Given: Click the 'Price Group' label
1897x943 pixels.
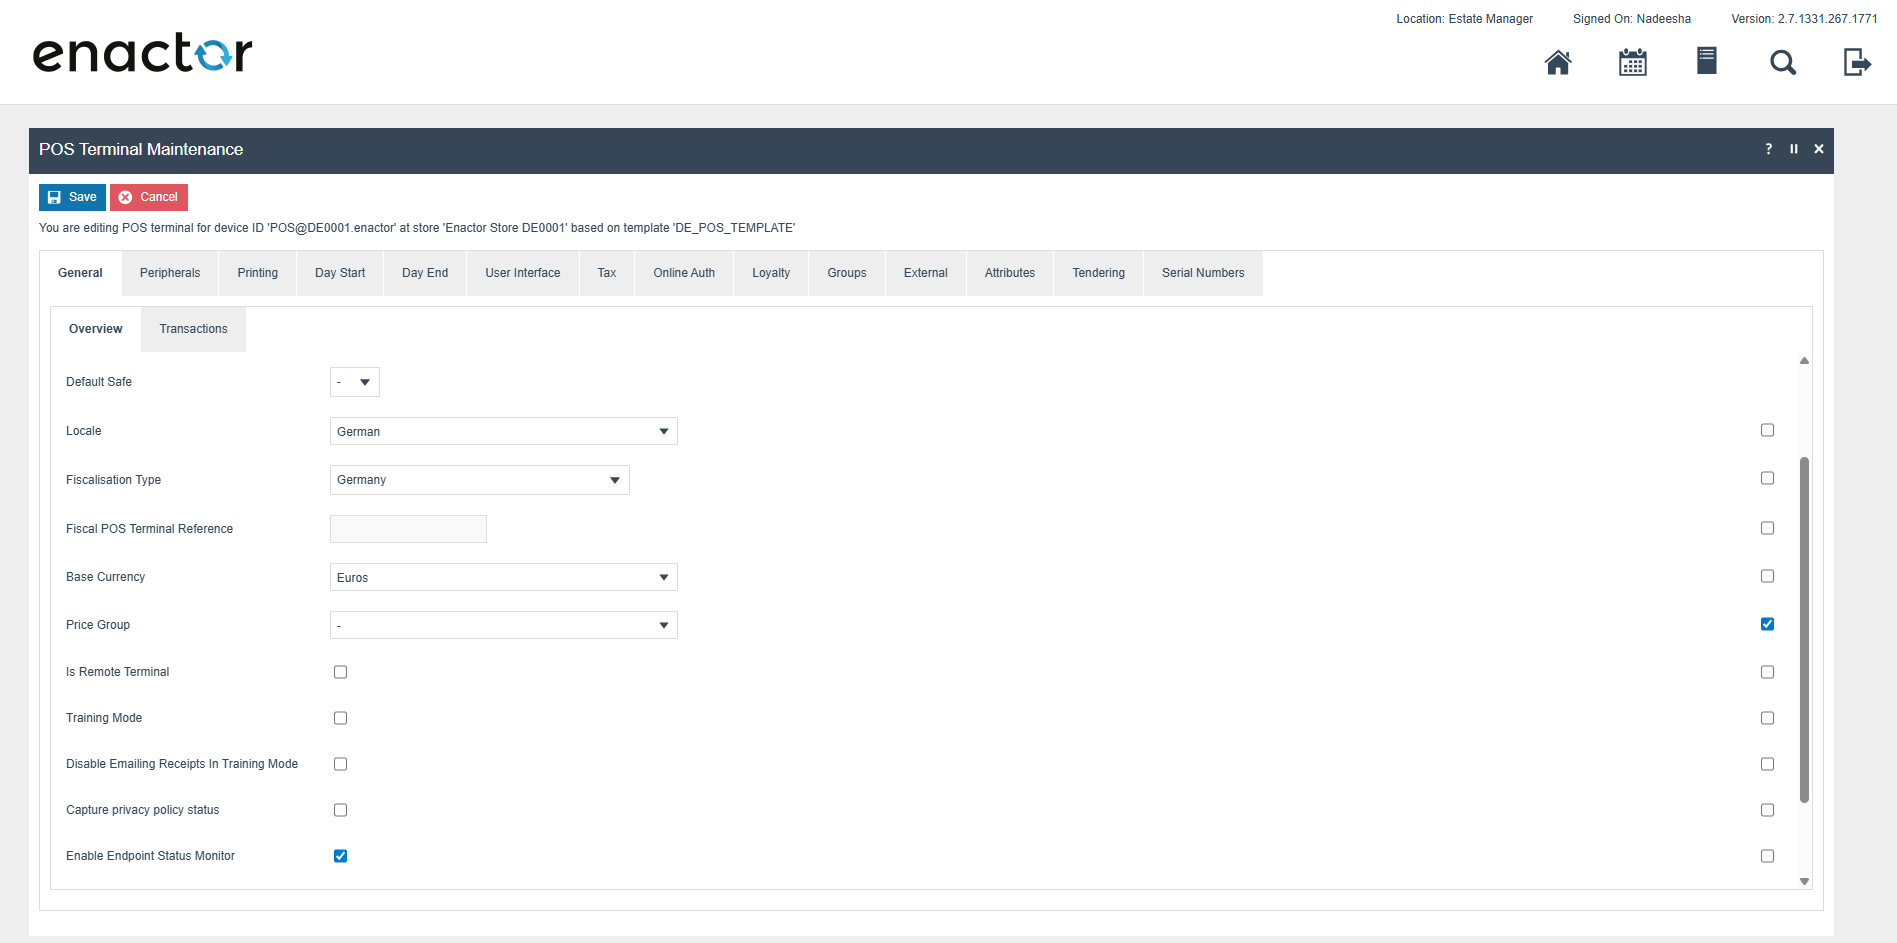Looking at the screenshot, I should click(x=98, y=625).
